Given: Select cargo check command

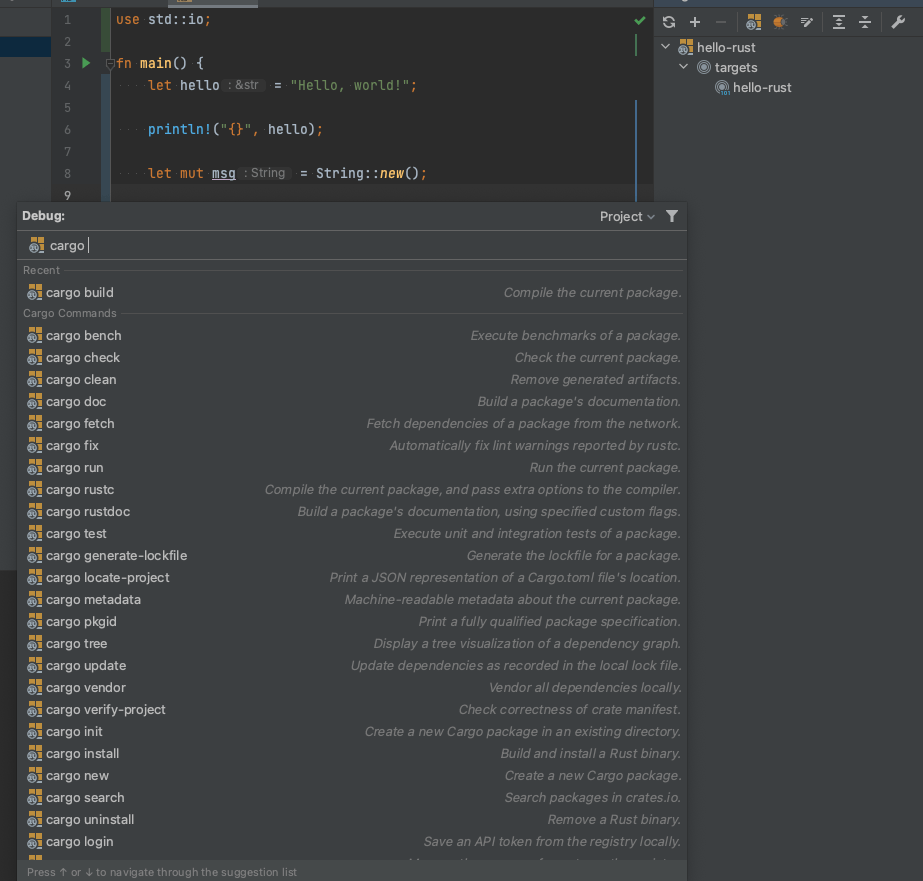Looking at the screenshot, I should 352,358.
